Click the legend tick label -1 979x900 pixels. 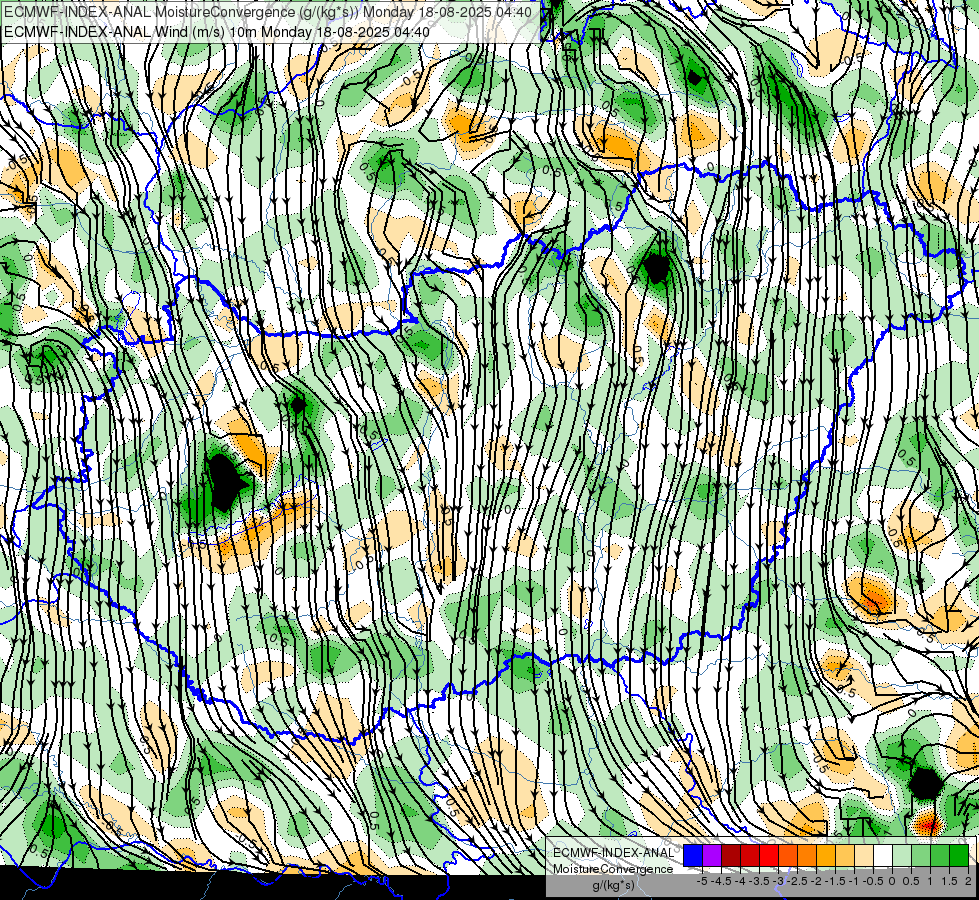[x=854, y=881]
